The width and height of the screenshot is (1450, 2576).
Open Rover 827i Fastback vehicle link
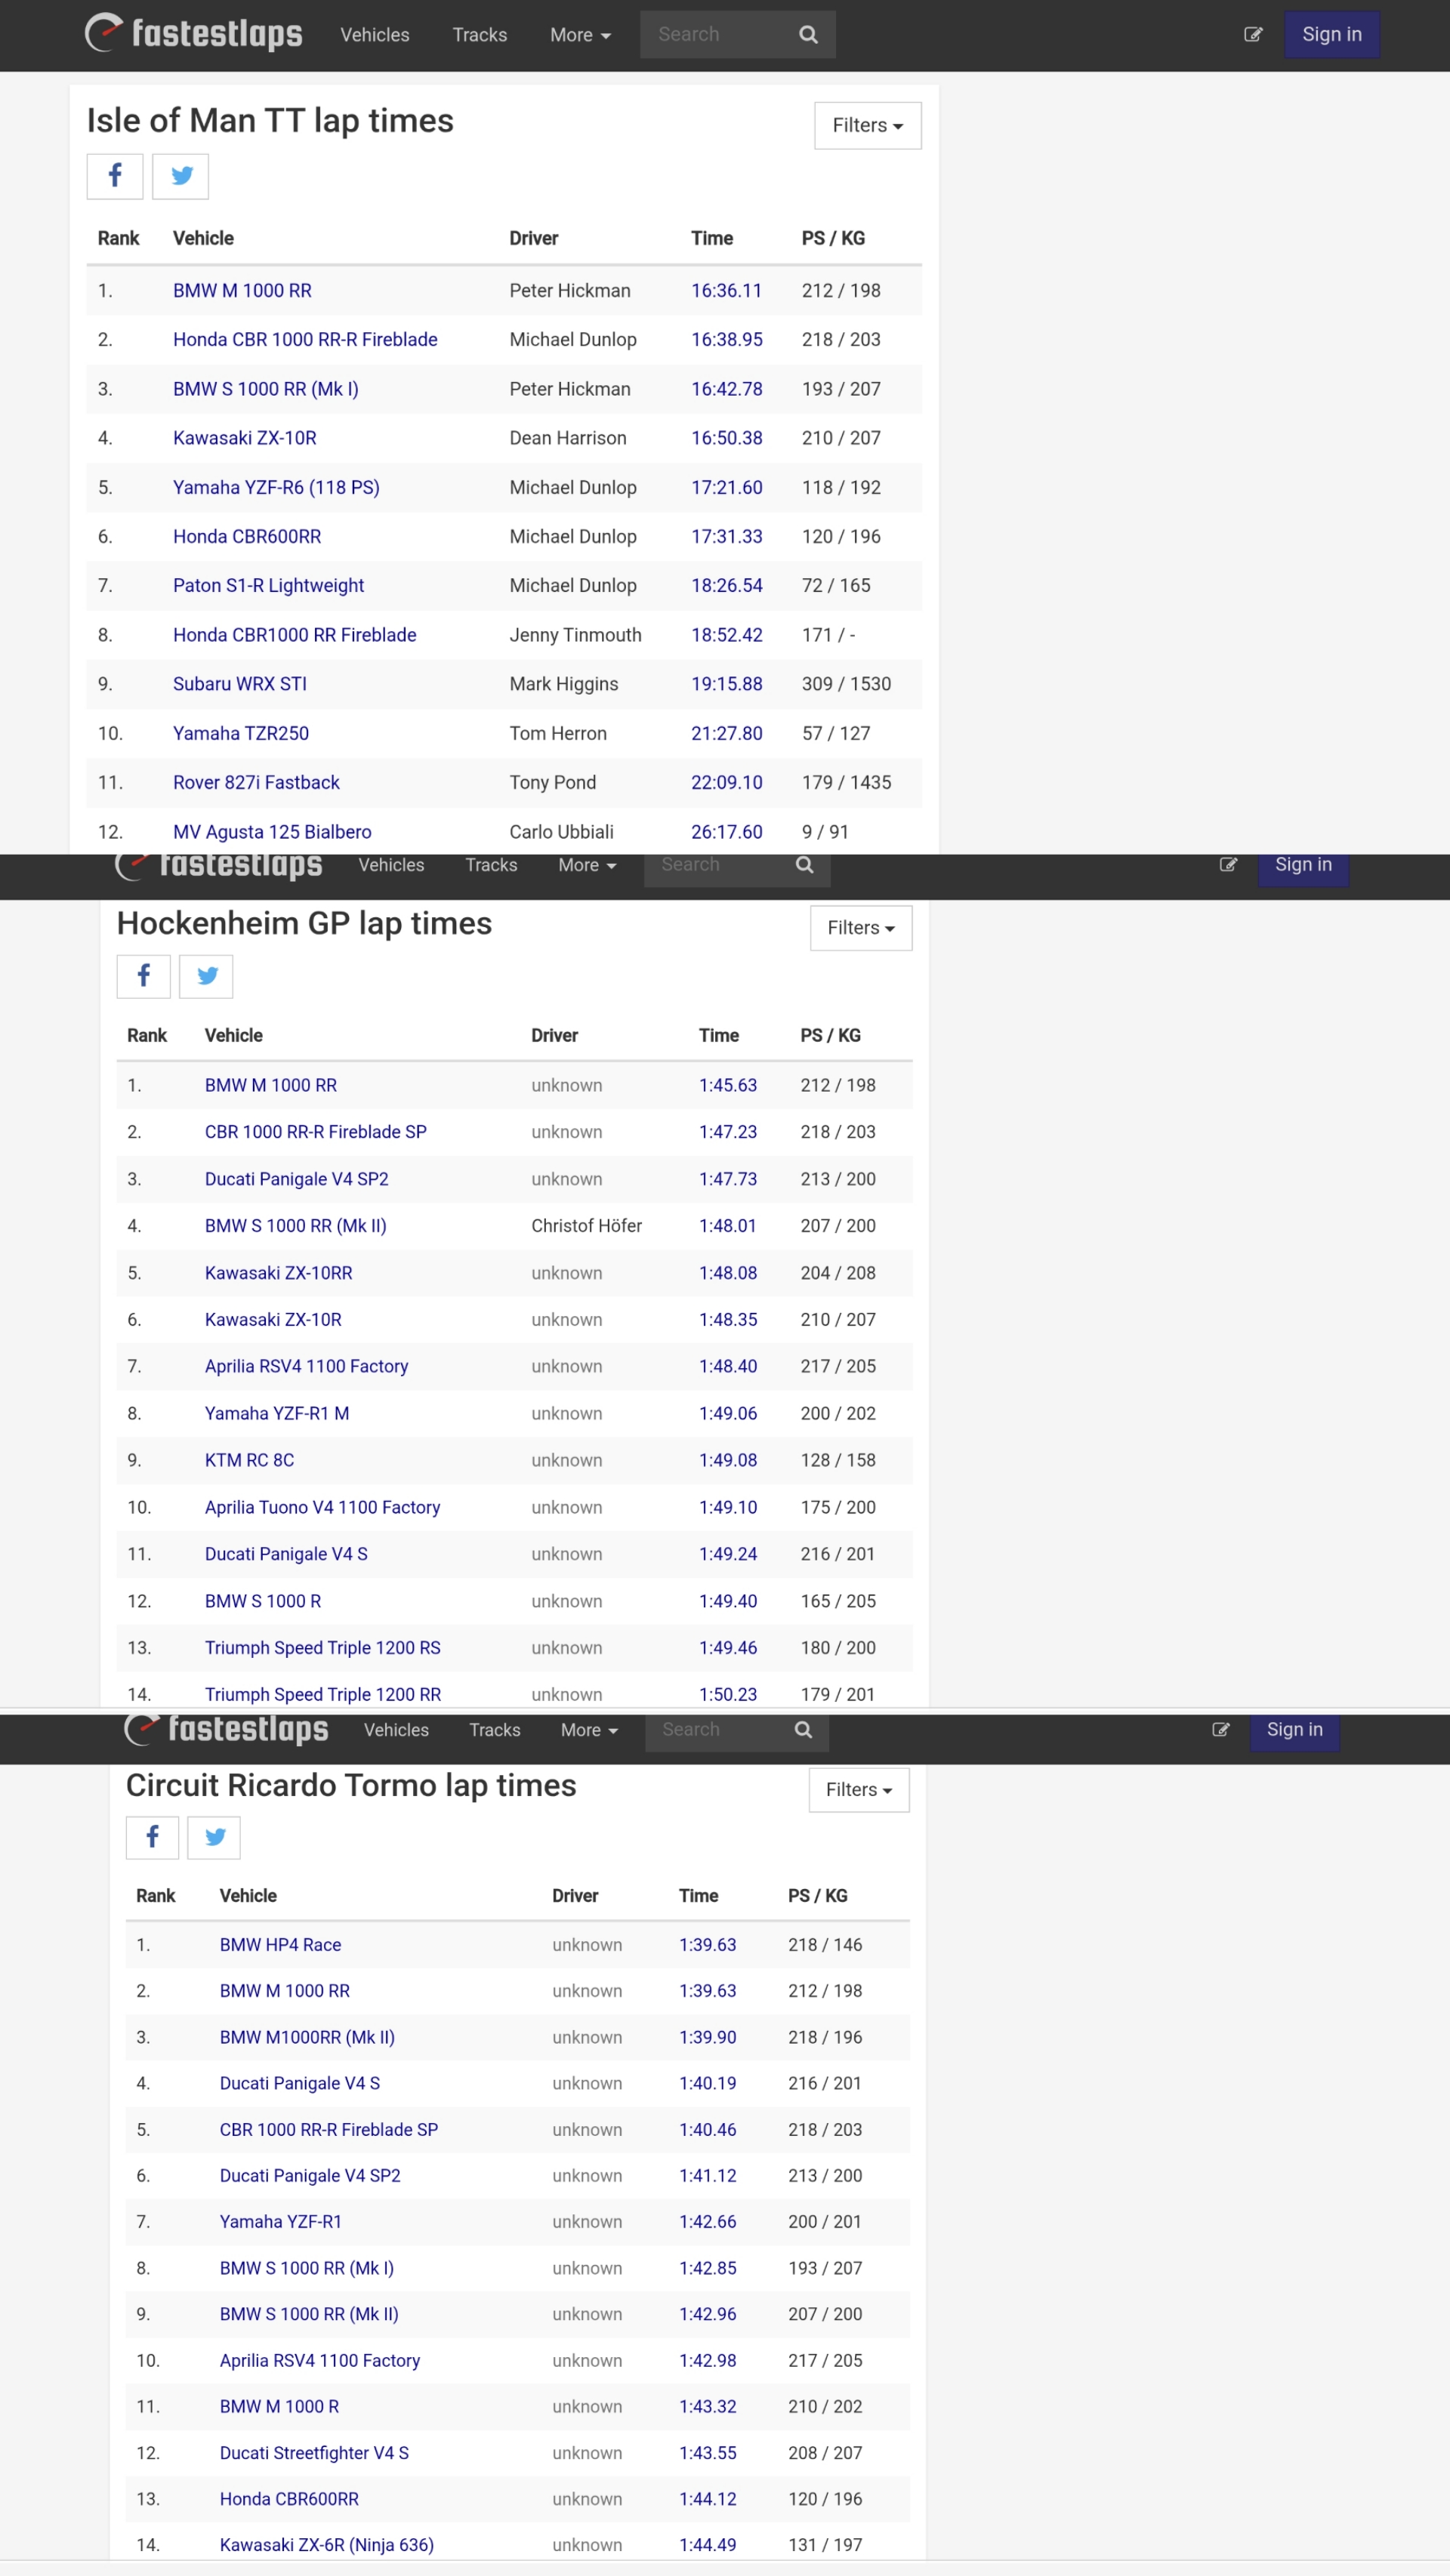click(x=256, y=783)
